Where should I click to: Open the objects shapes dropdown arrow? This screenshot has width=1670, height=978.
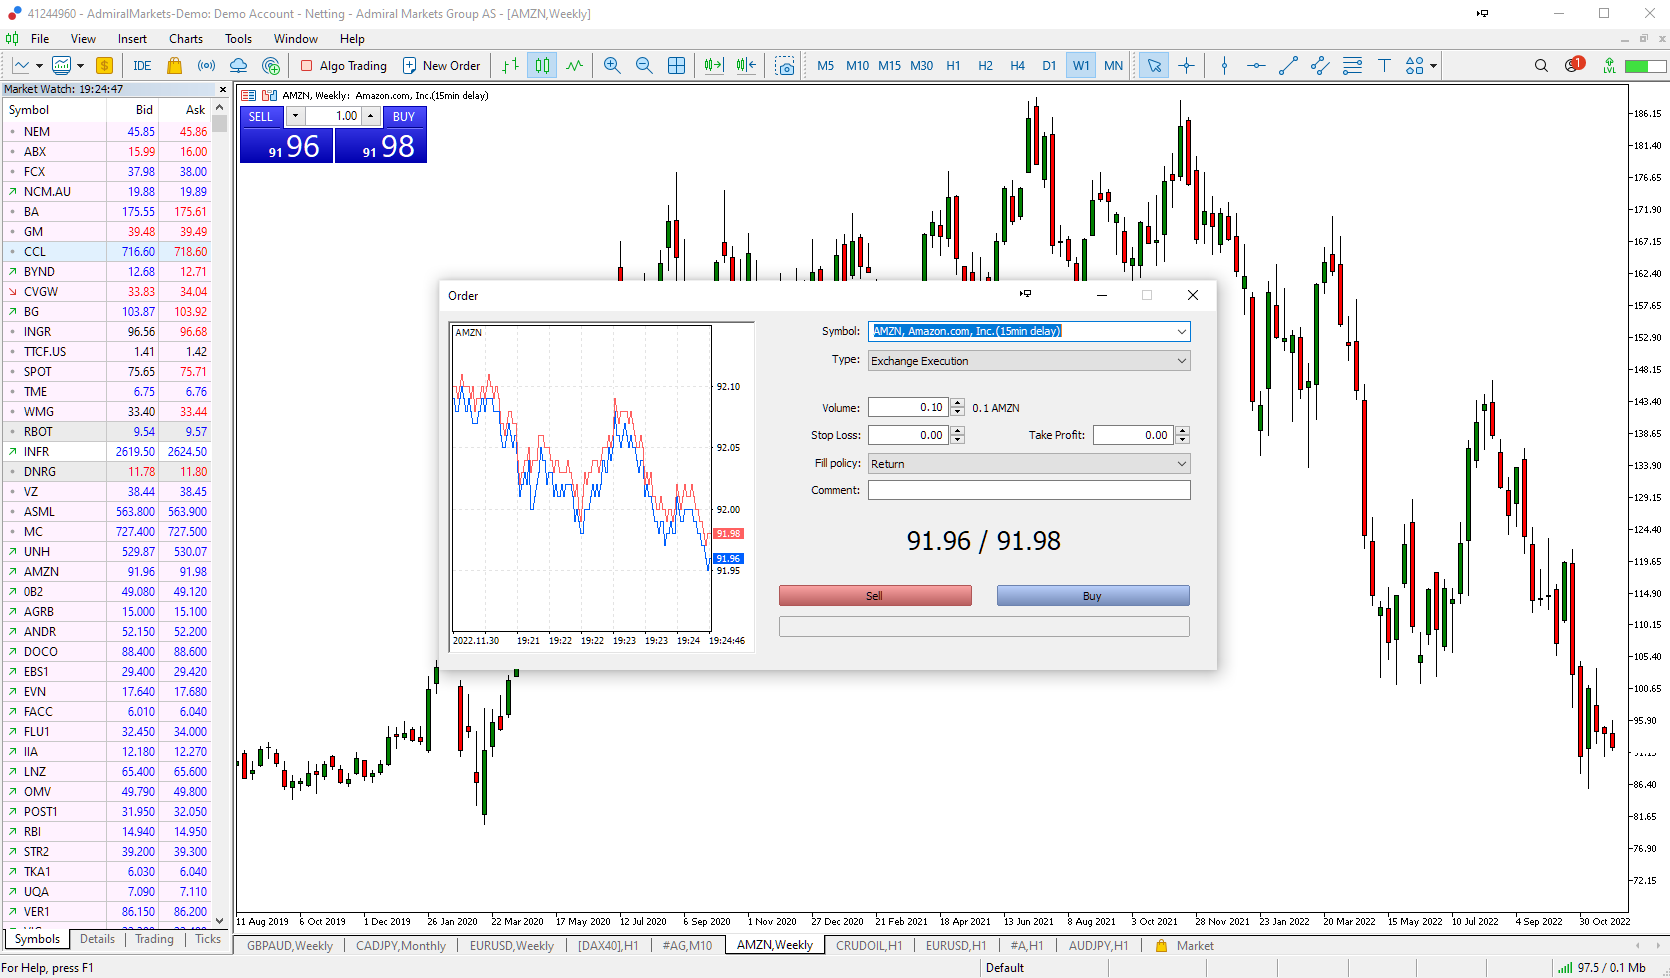[1433, 66]
